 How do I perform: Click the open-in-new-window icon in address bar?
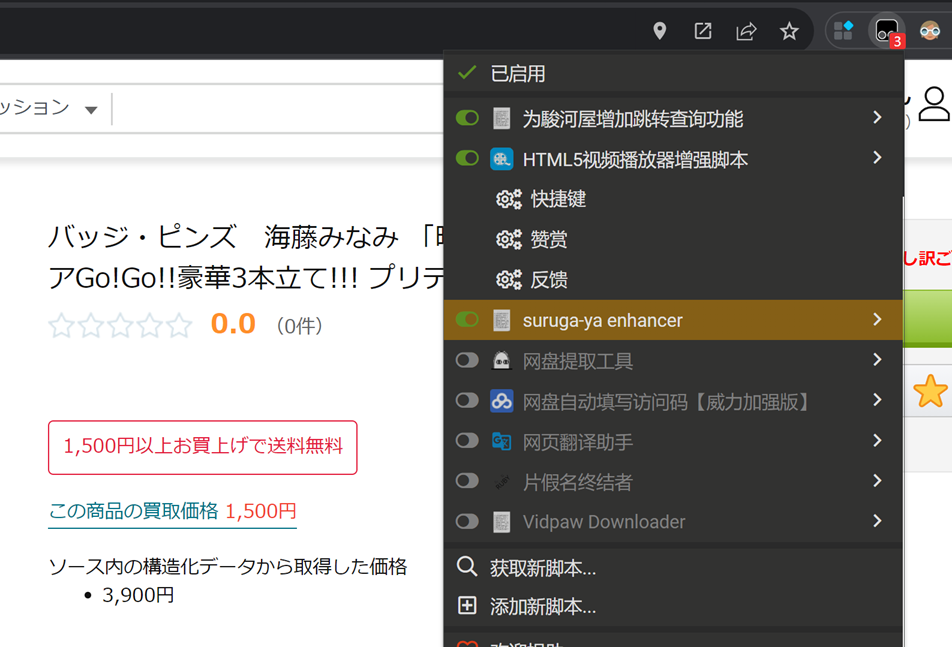(703, 31)
